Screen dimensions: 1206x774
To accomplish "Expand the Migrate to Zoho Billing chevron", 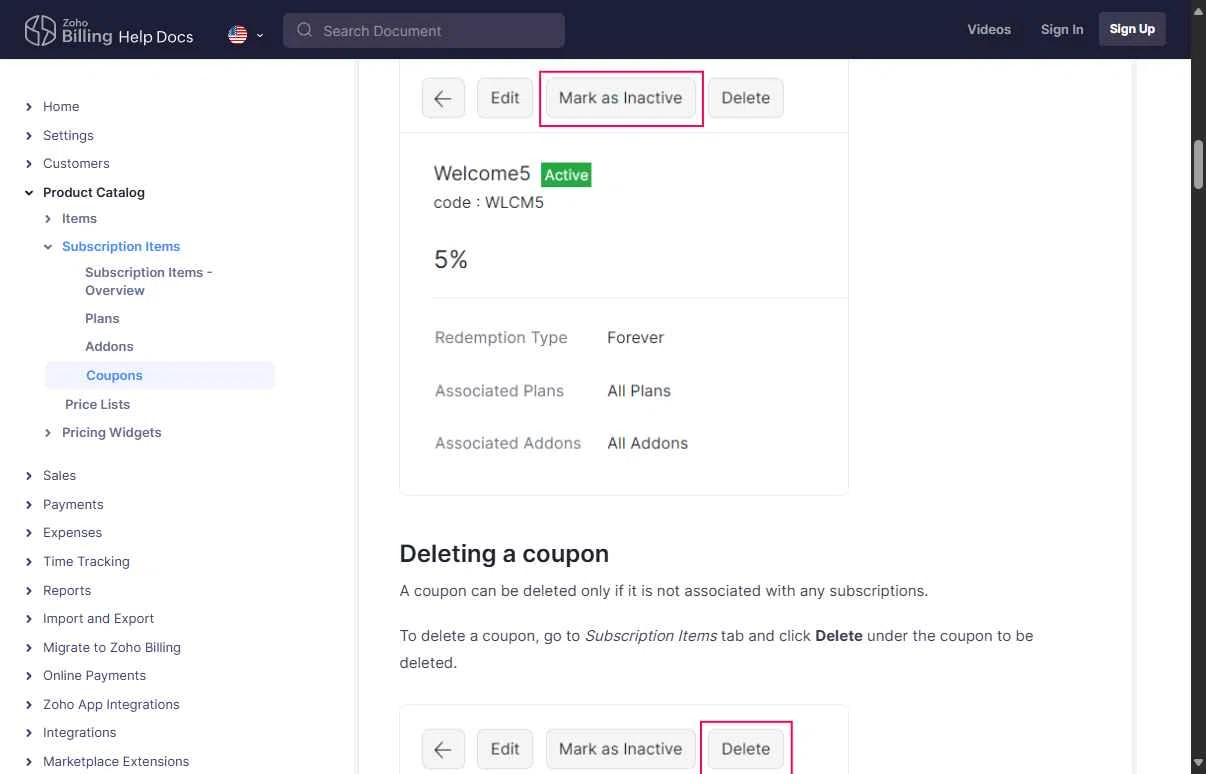I will [29, 647].
